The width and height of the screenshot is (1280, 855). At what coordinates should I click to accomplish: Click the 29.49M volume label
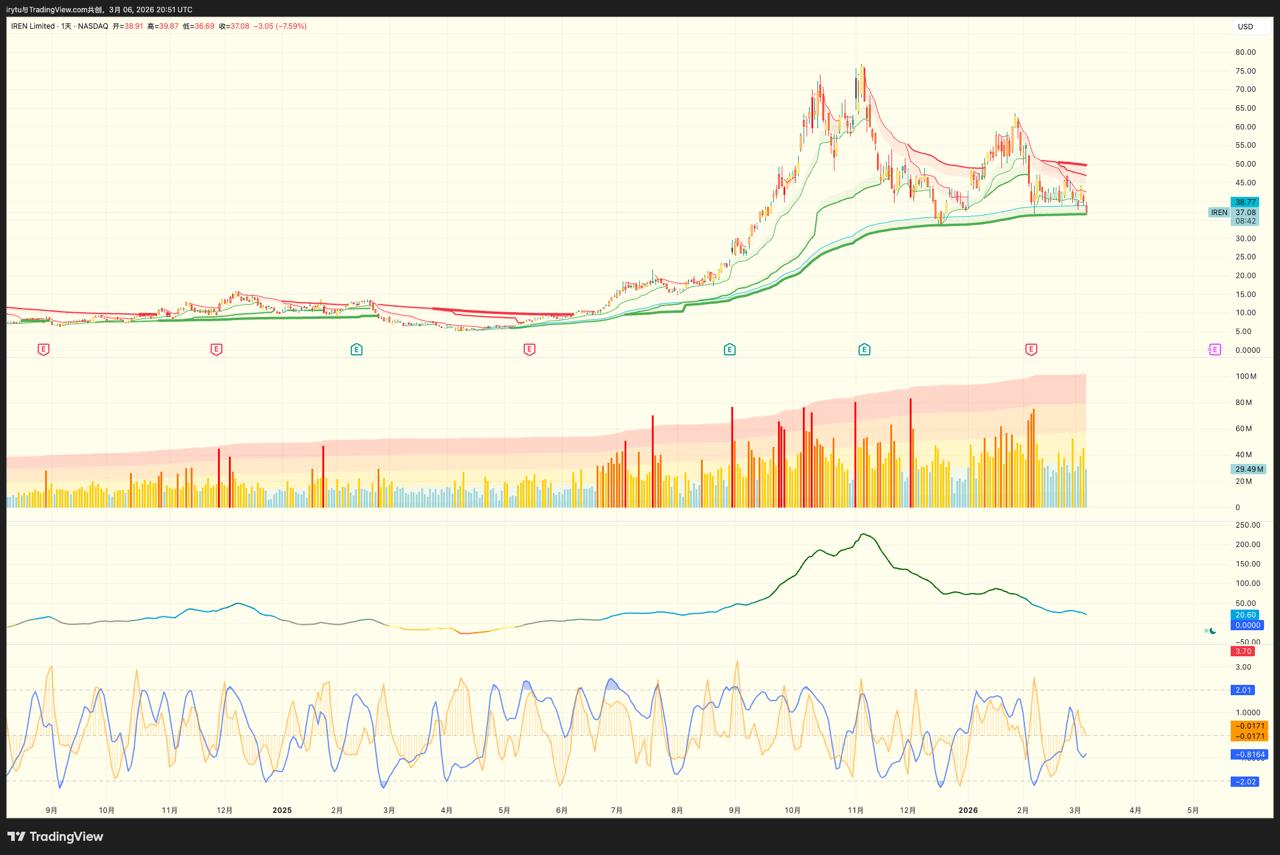click(1245, 468)
